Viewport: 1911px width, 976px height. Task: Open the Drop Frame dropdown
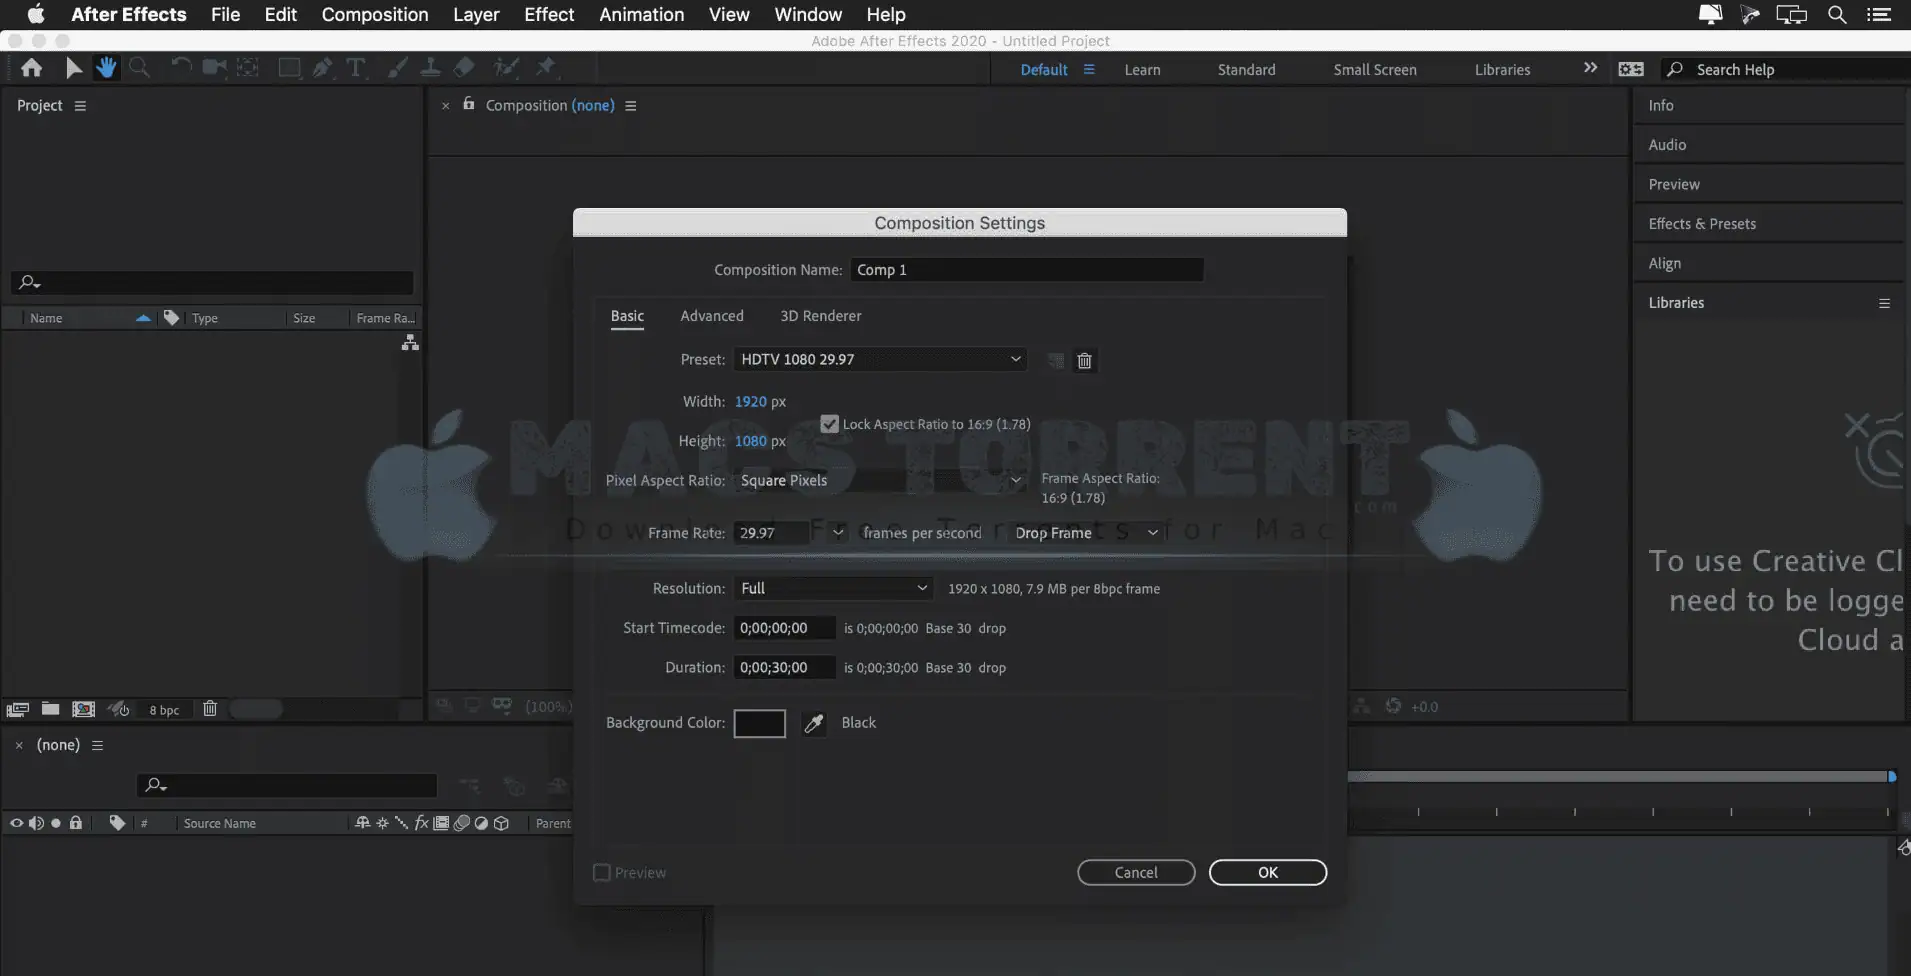tap(1086, 533)
